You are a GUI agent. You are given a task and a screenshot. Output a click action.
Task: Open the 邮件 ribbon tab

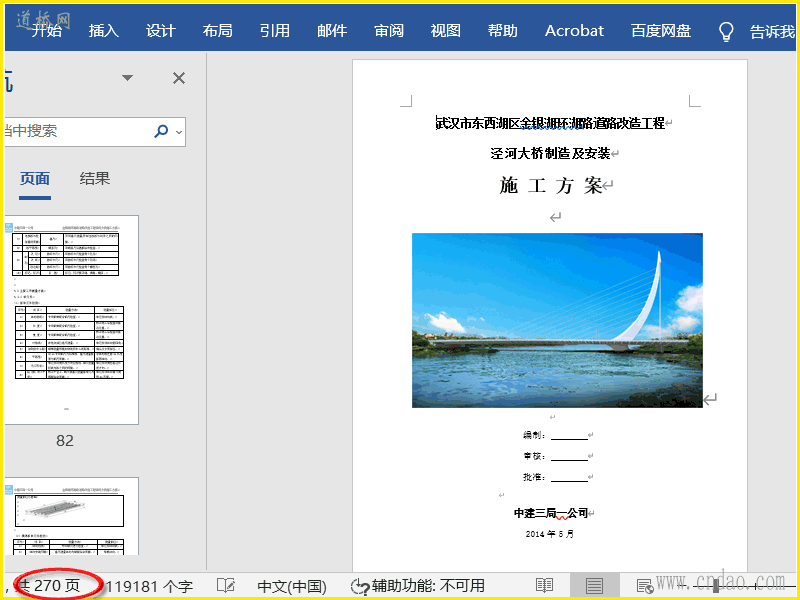click(332, 31)
